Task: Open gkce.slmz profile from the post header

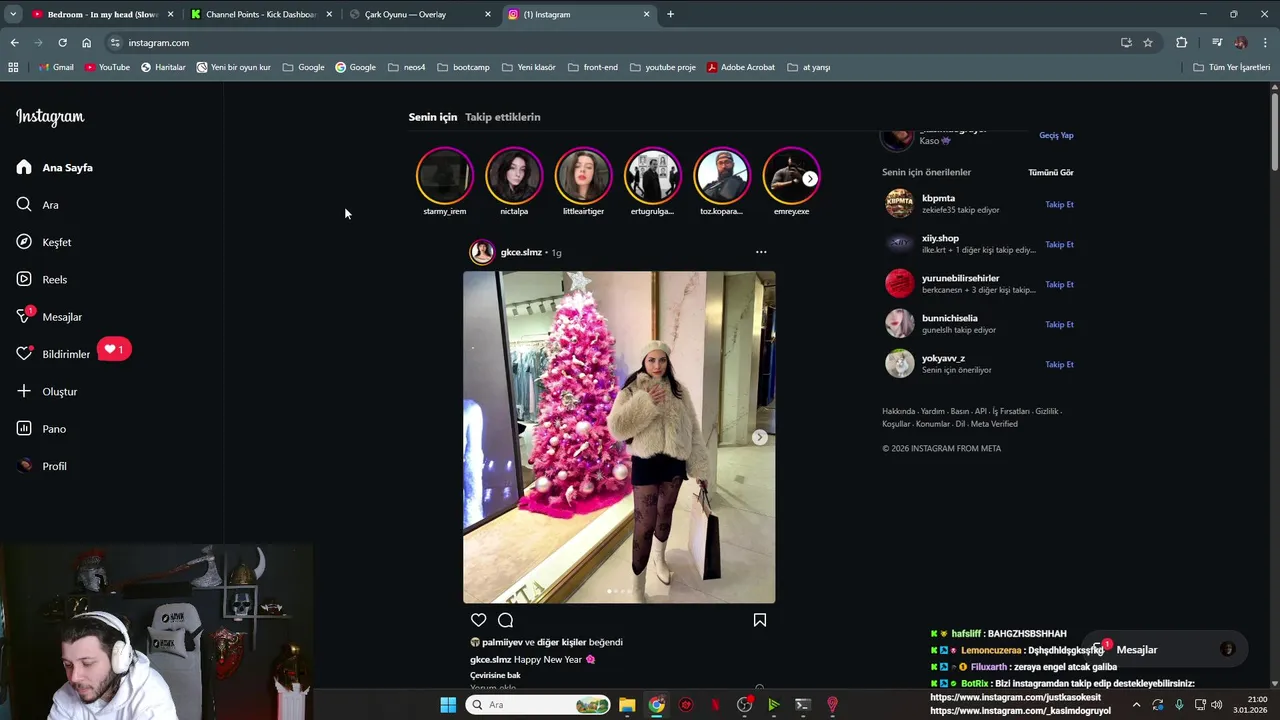Action: coord(521,252)
